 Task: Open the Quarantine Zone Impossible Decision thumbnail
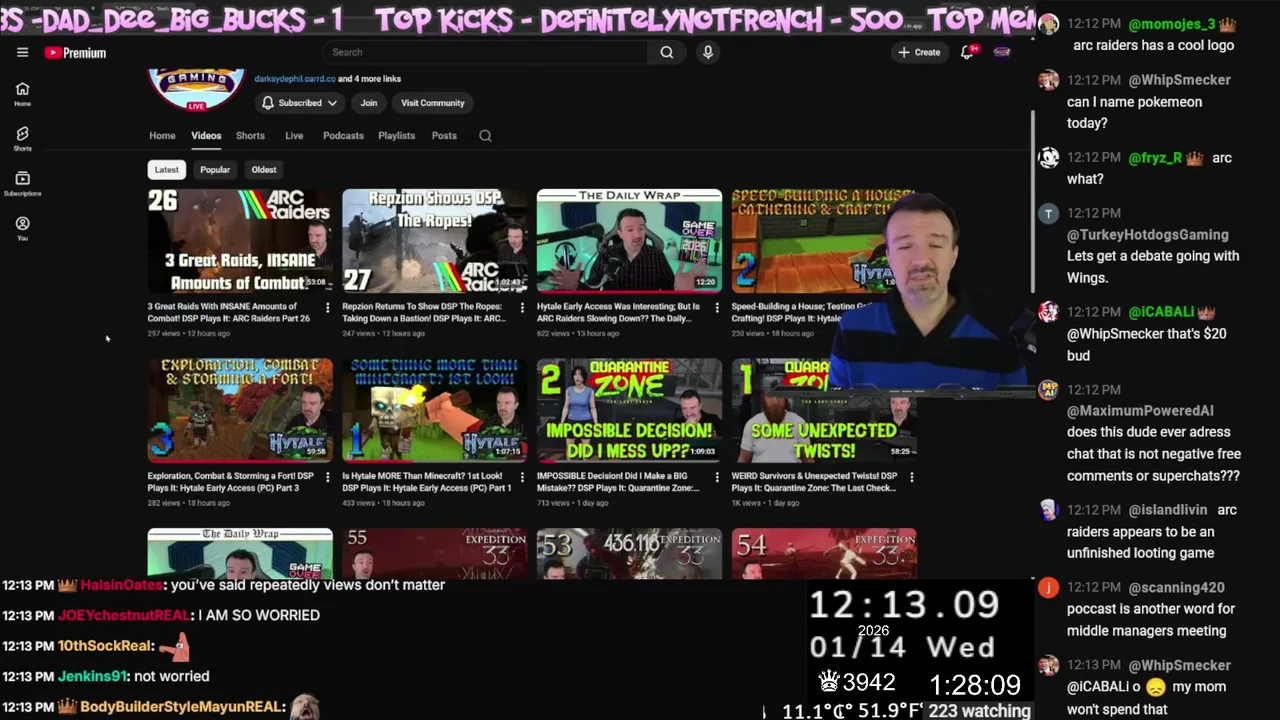tap(629, 410)
